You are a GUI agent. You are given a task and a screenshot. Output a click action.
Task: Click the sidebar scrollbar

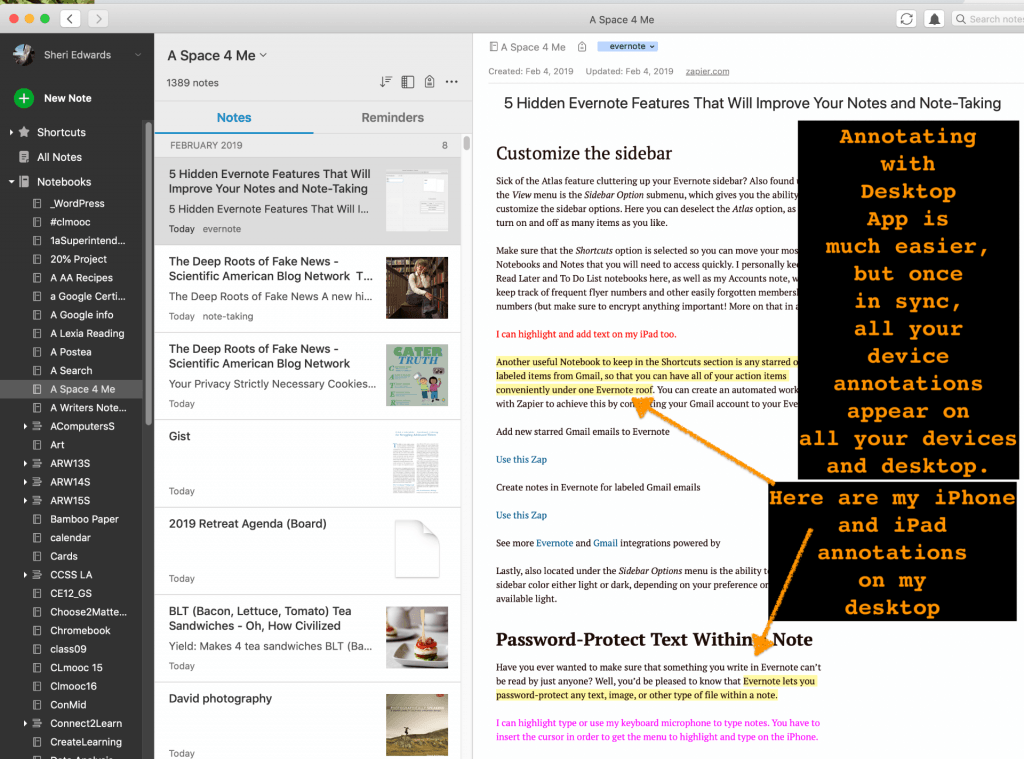click(x=148, y=273)
